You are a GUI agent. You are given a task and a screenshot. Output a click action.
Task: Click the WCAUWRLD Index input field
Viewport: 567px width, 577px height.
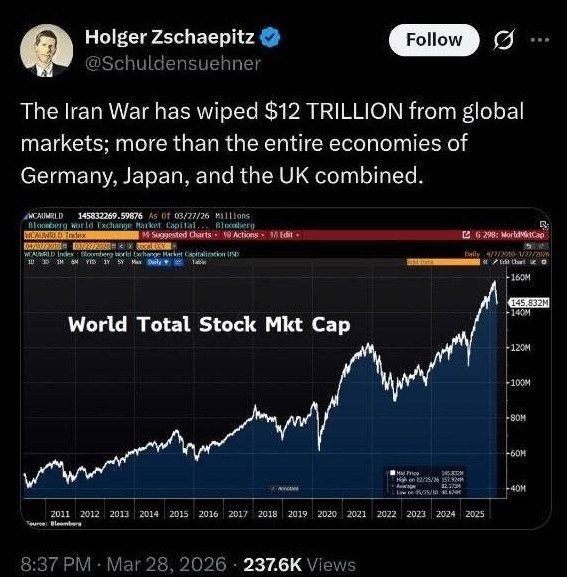click(81, 235)
